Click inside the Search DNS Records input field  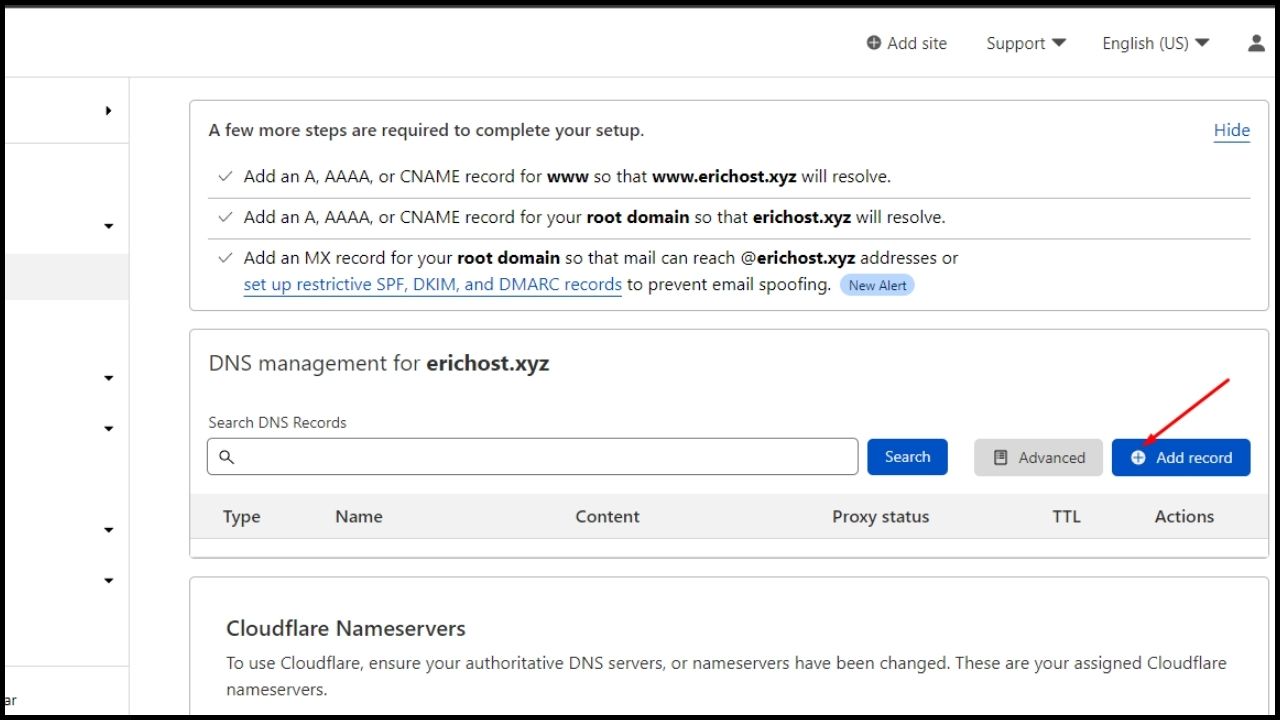click(x=530, y=456)
